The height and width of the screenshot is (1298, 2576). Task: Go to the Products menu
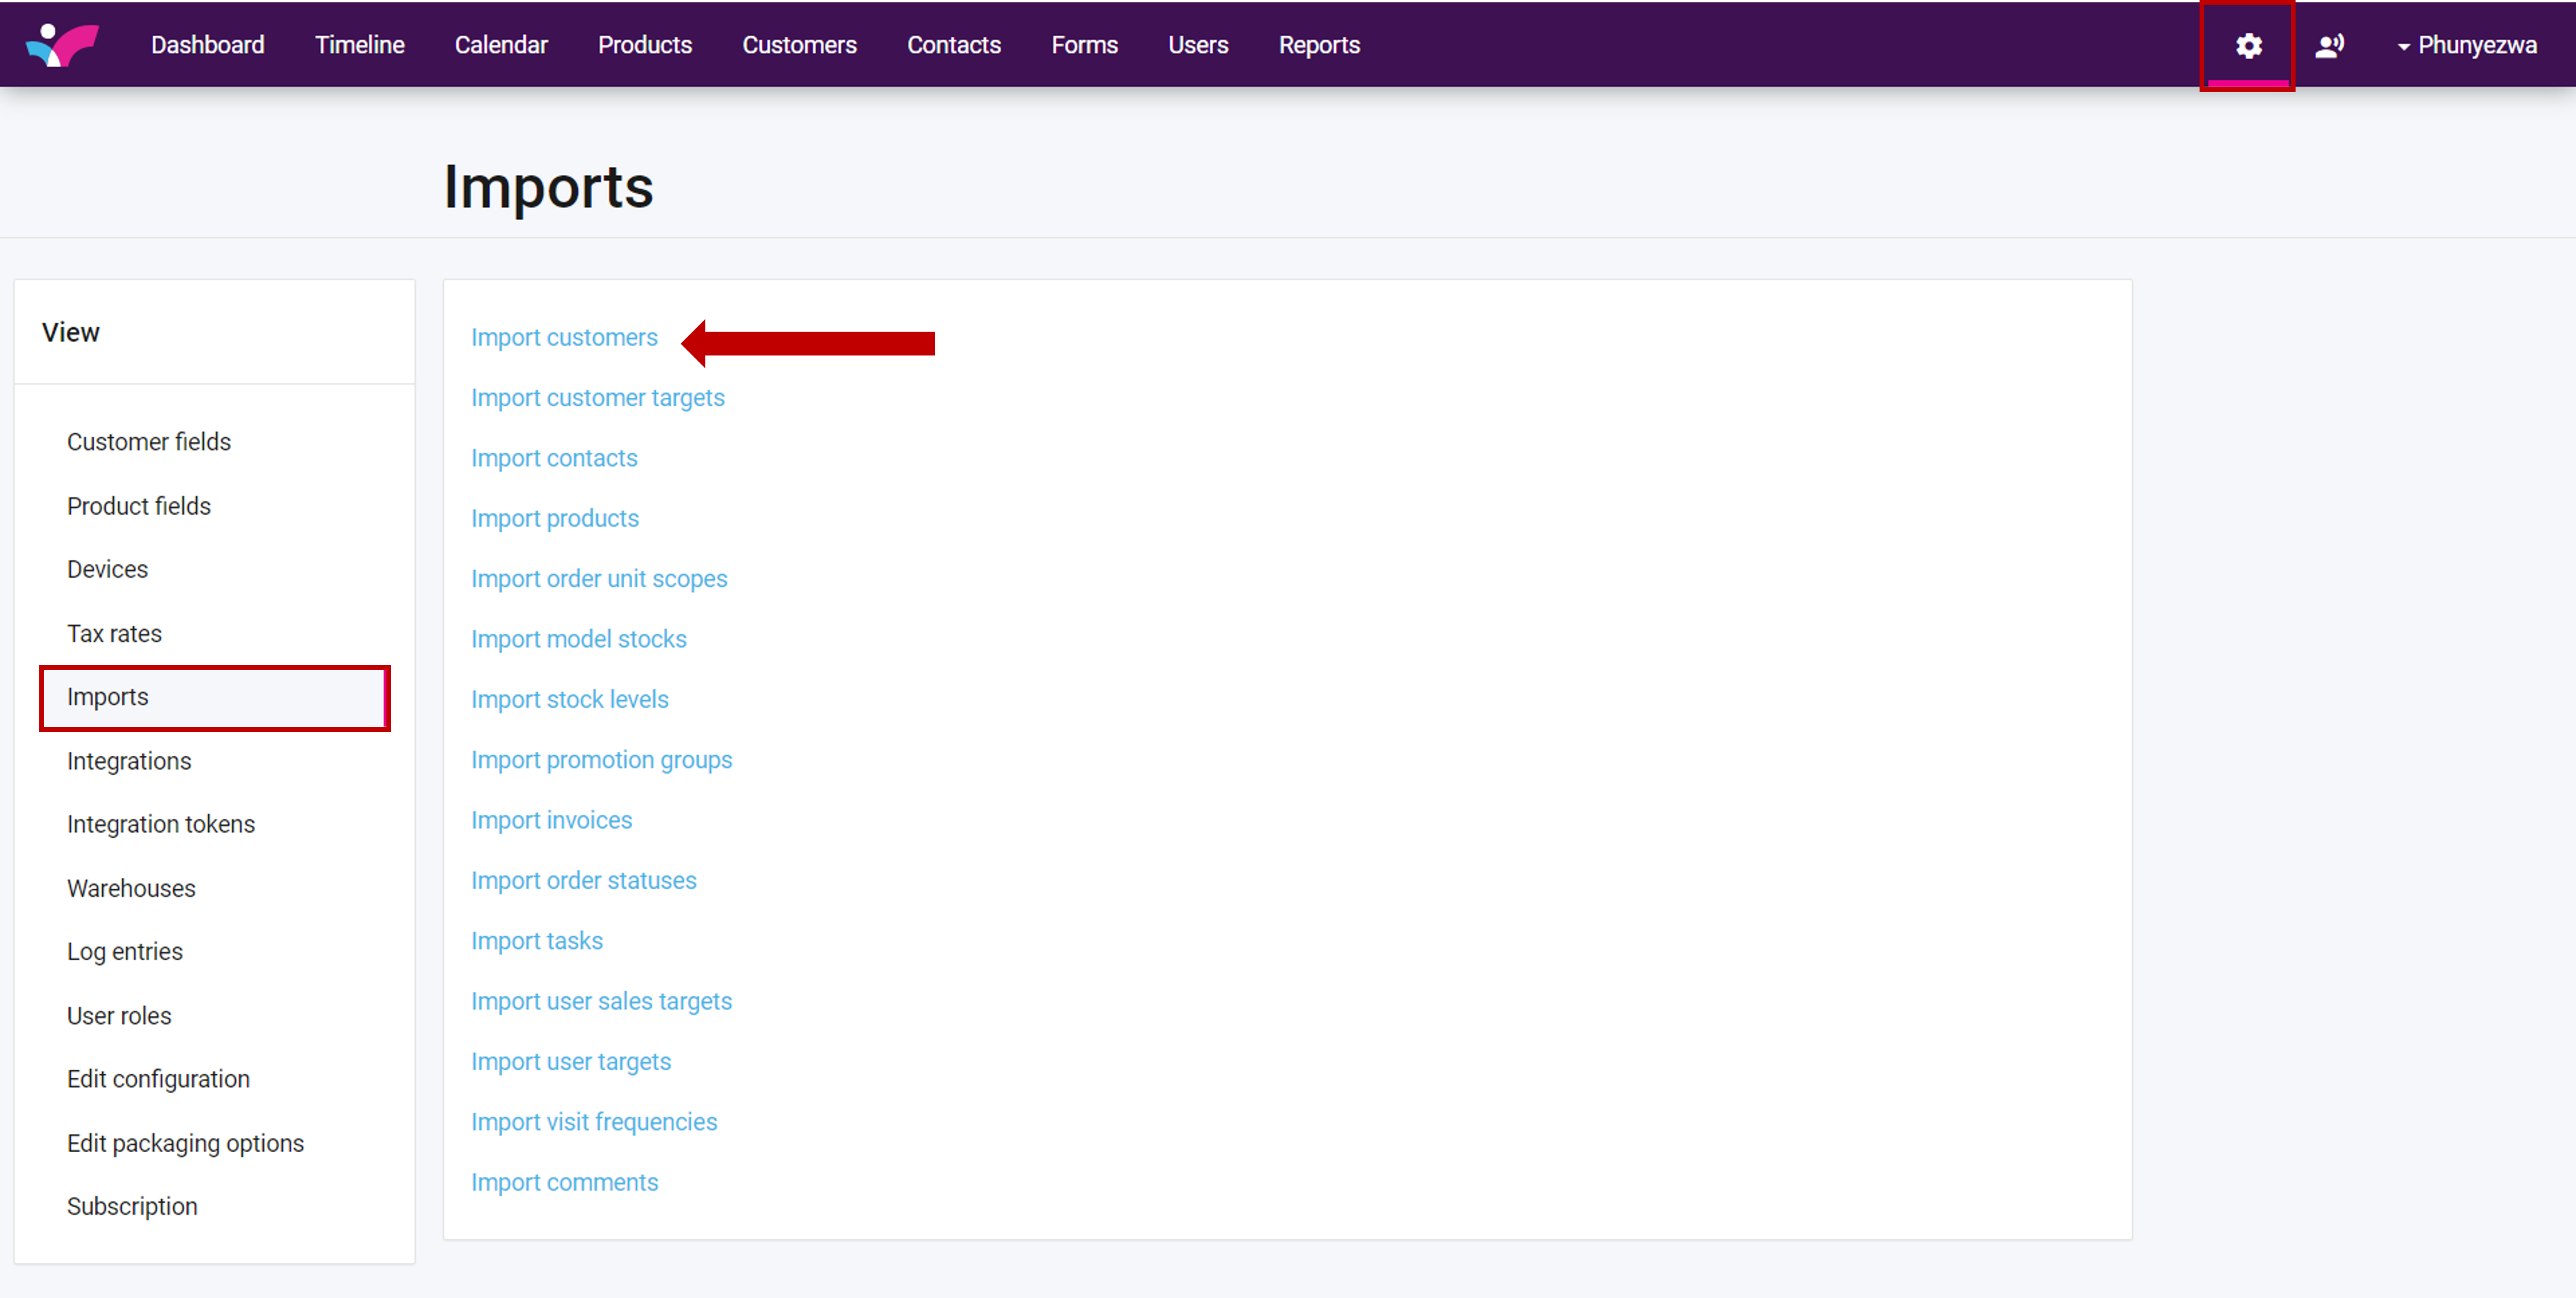tap(644, 46)
